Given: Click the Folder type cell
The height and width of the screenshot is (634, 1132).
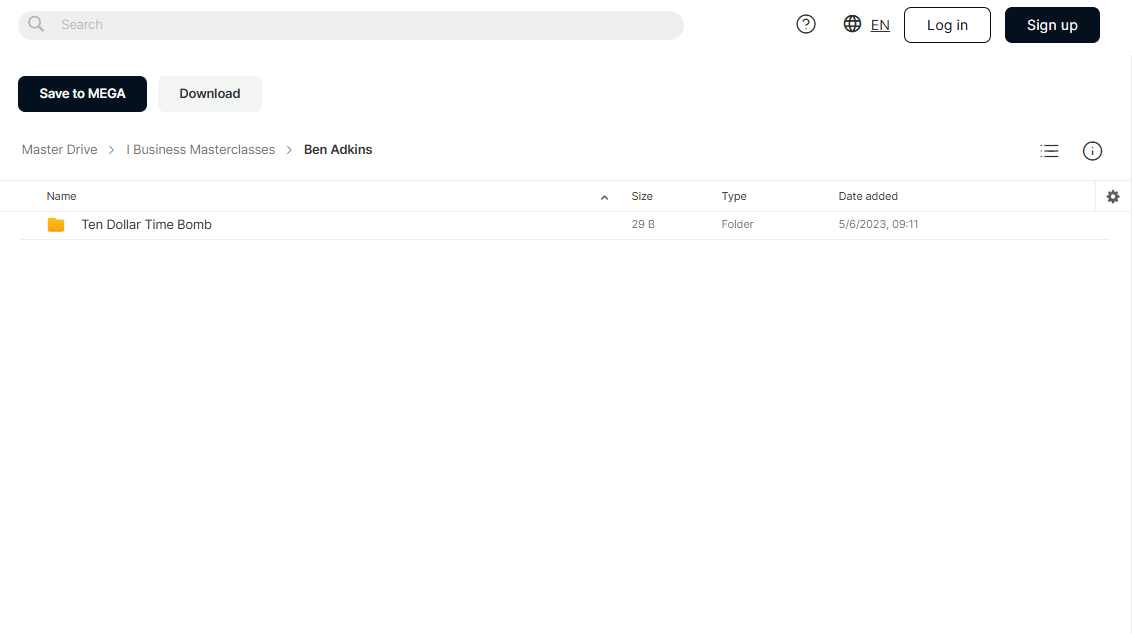Looking at the screenshot, I should tap(737, 225).
